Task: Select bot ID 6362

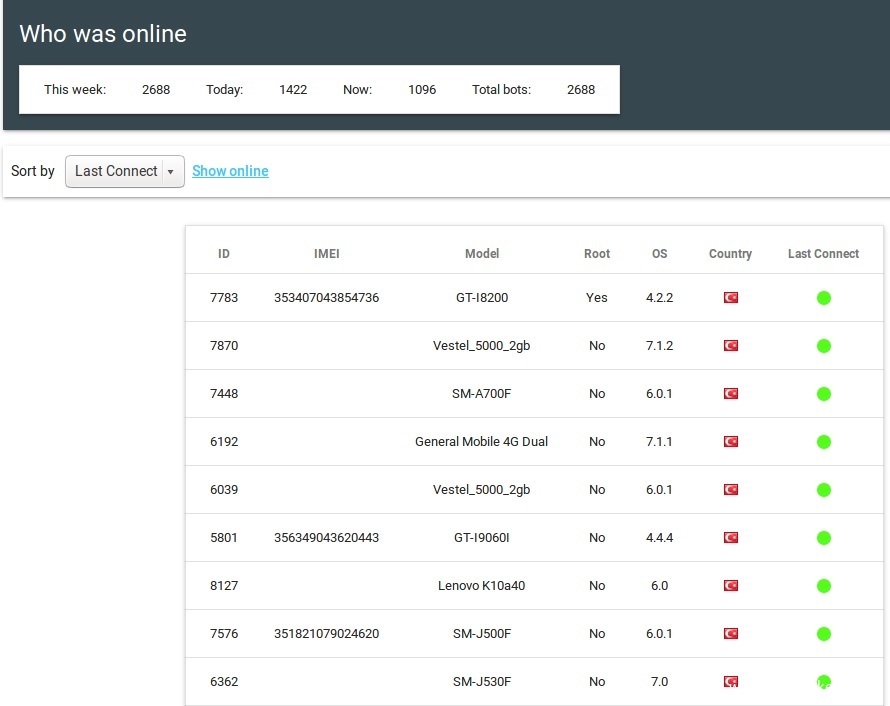Action: [224, 682]
